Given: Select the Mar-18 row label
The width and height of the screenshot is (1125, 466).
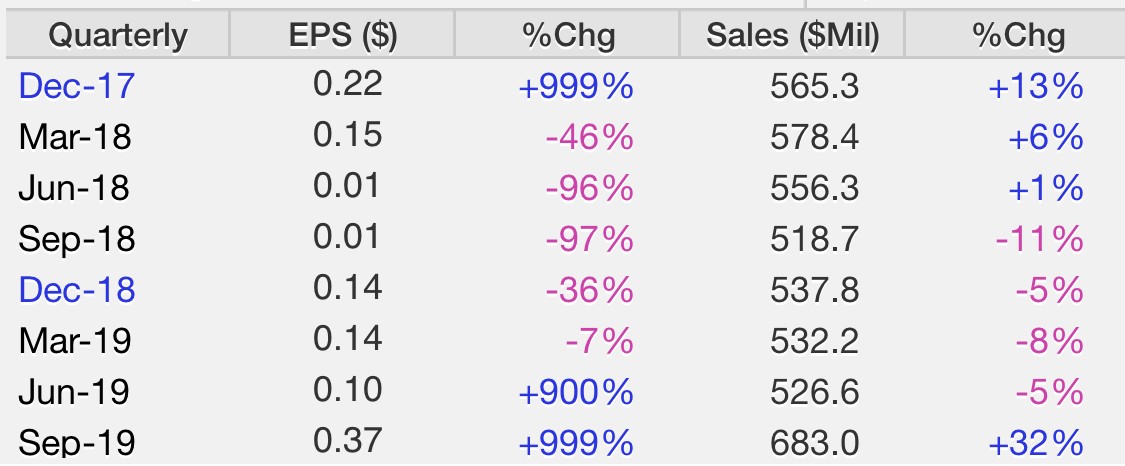Looking at the screenshot, I should click(x=75, y=137).
